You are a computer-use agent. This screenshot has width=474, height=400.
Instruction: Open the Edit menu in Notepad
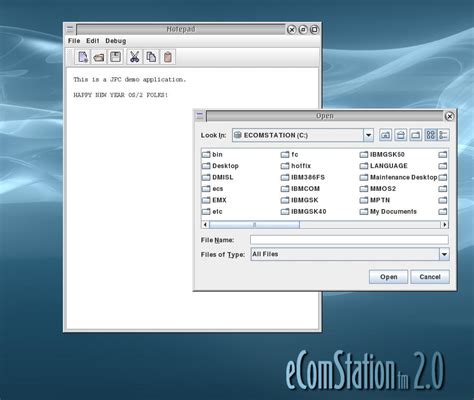pos(93,41)
